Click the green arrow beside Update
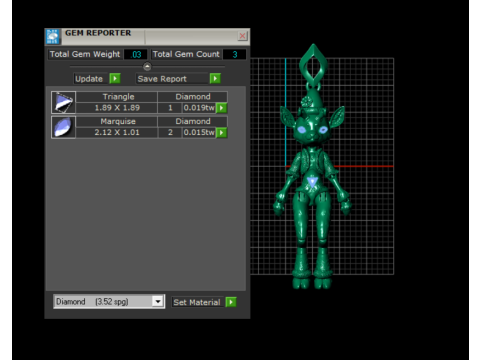Image resolution: width=480 pixels, height=360 pixels. point(115,79)
